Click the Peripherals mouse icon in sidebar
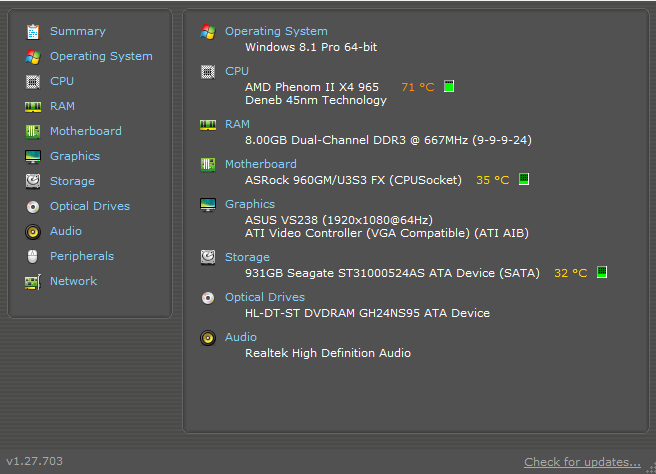 [33, 256]
